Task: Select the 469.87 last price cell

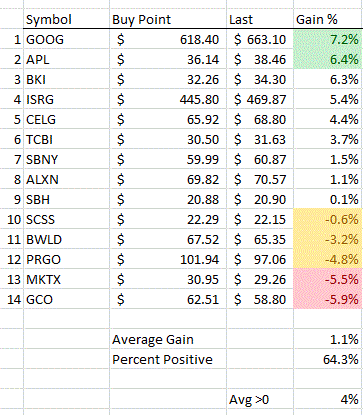Action: pos(260,99)
